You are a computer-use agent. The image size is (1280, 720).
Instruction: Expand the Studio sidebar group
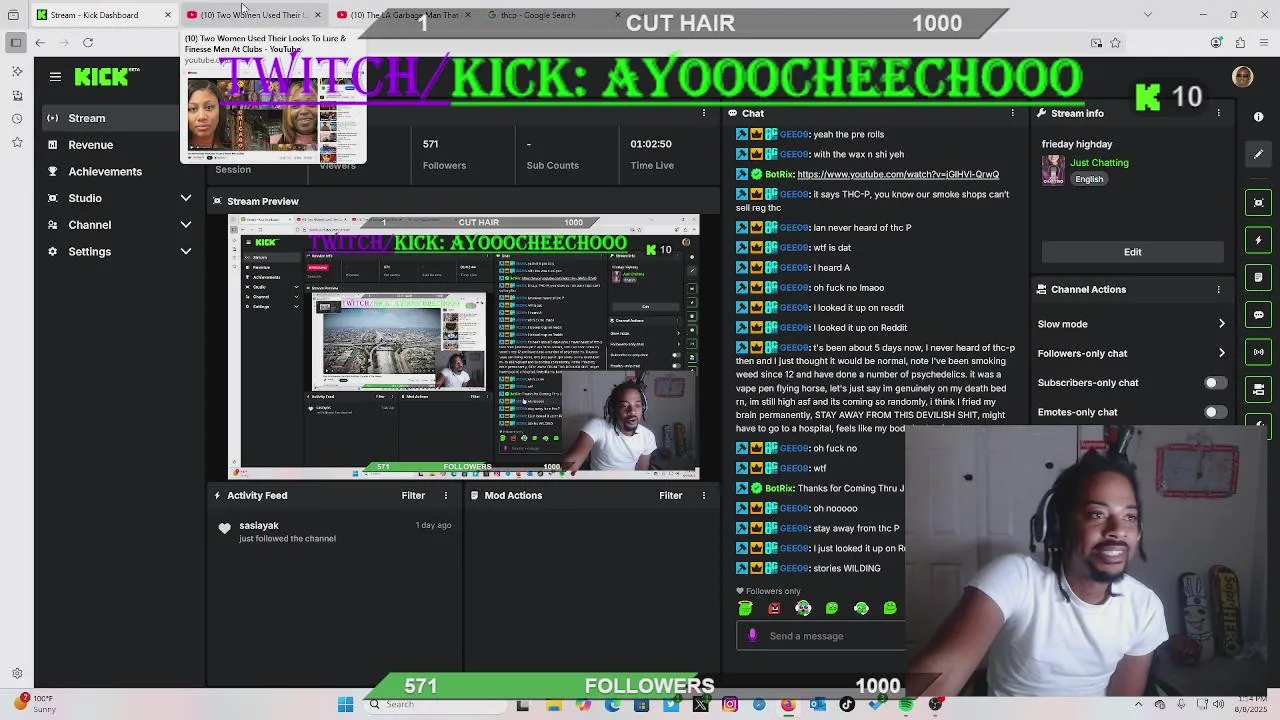click(x=119, y=198)
